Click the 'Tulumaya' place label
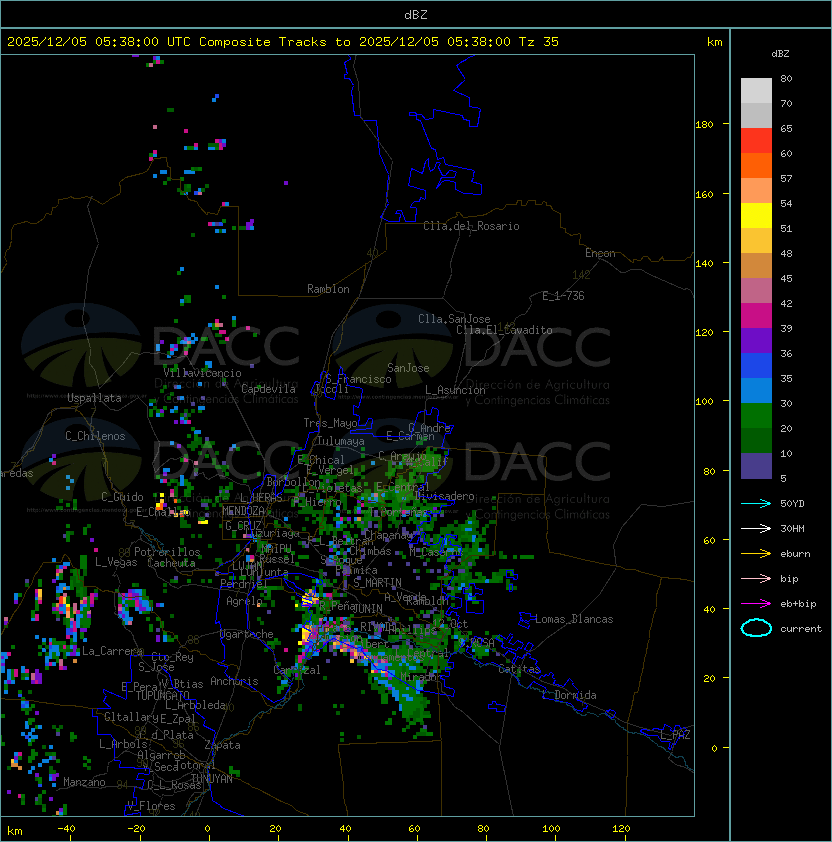This screenshot has height=842, width=832. click(x=341, y=441)
